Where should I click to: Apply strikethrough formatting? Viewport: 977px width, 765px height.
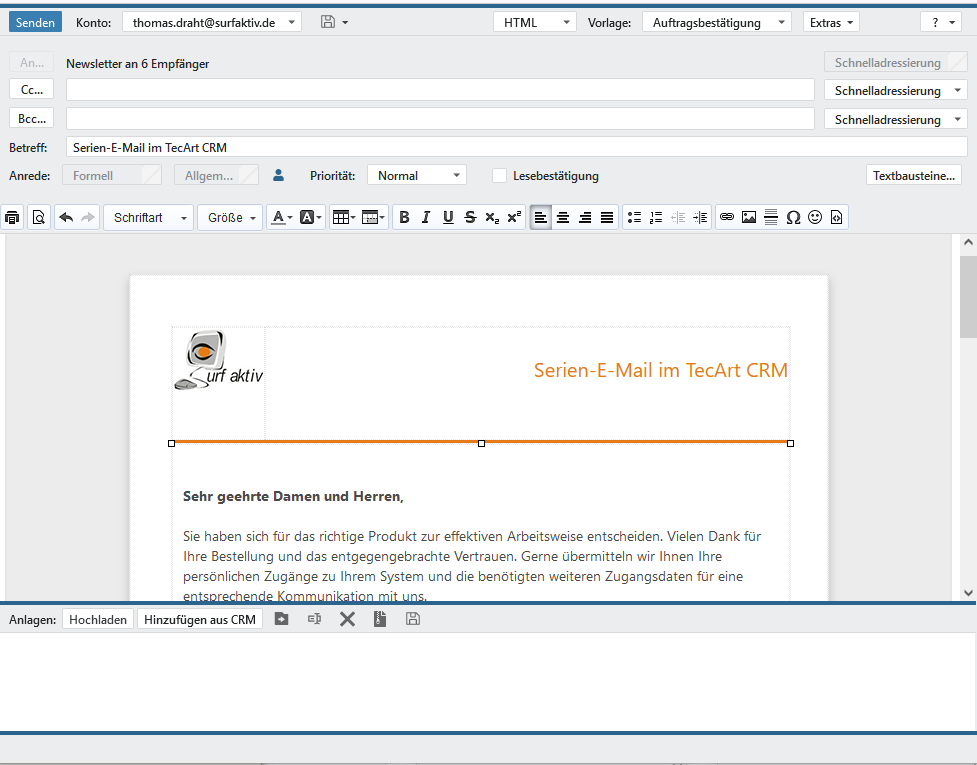click(x=470, y=217)
